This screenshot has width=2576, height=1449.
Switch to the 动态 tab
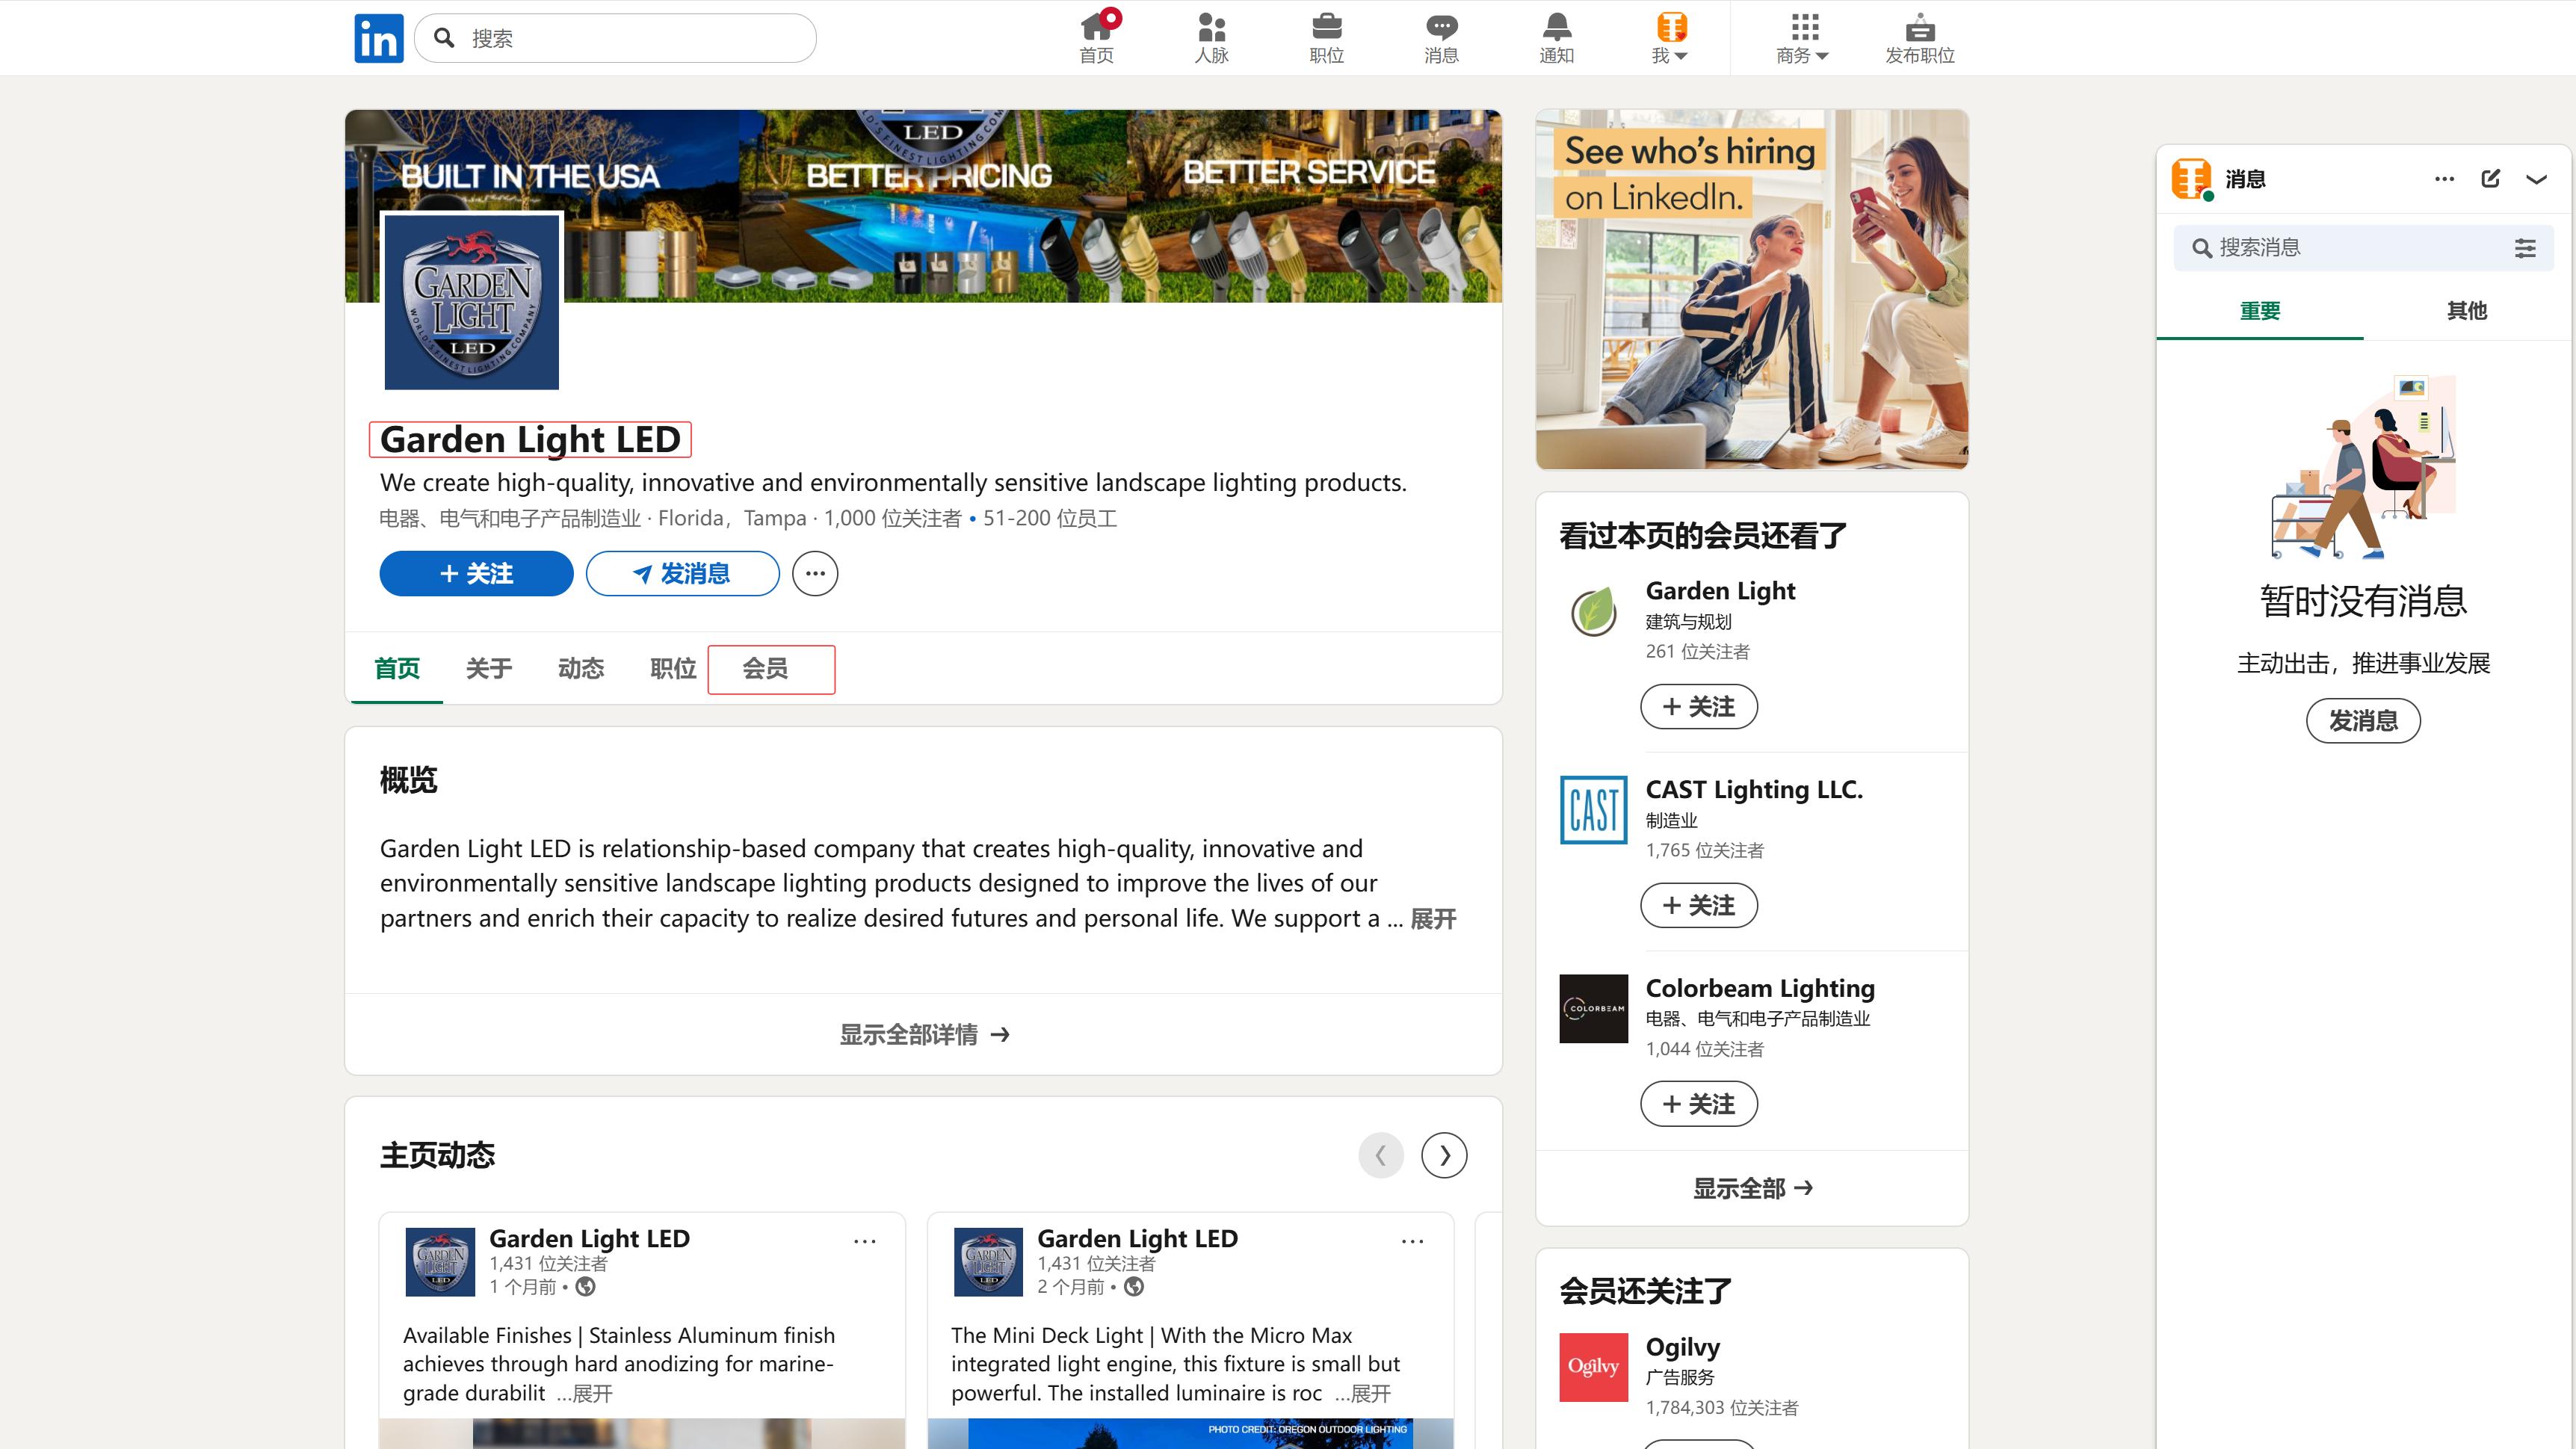coord(581,668)
